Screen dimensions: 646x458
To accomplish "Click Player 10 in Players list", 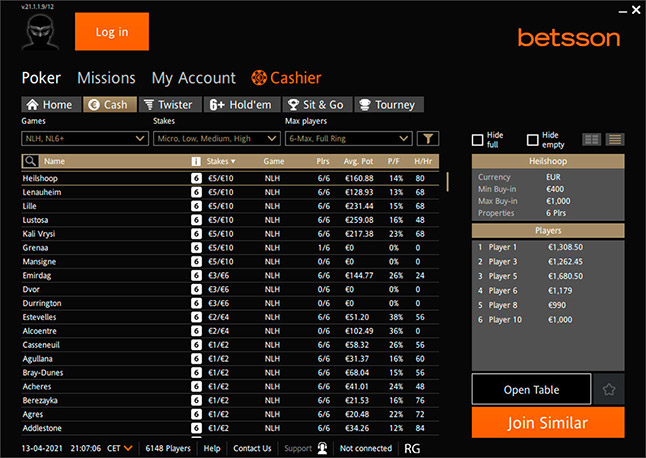I will (548, 320).
